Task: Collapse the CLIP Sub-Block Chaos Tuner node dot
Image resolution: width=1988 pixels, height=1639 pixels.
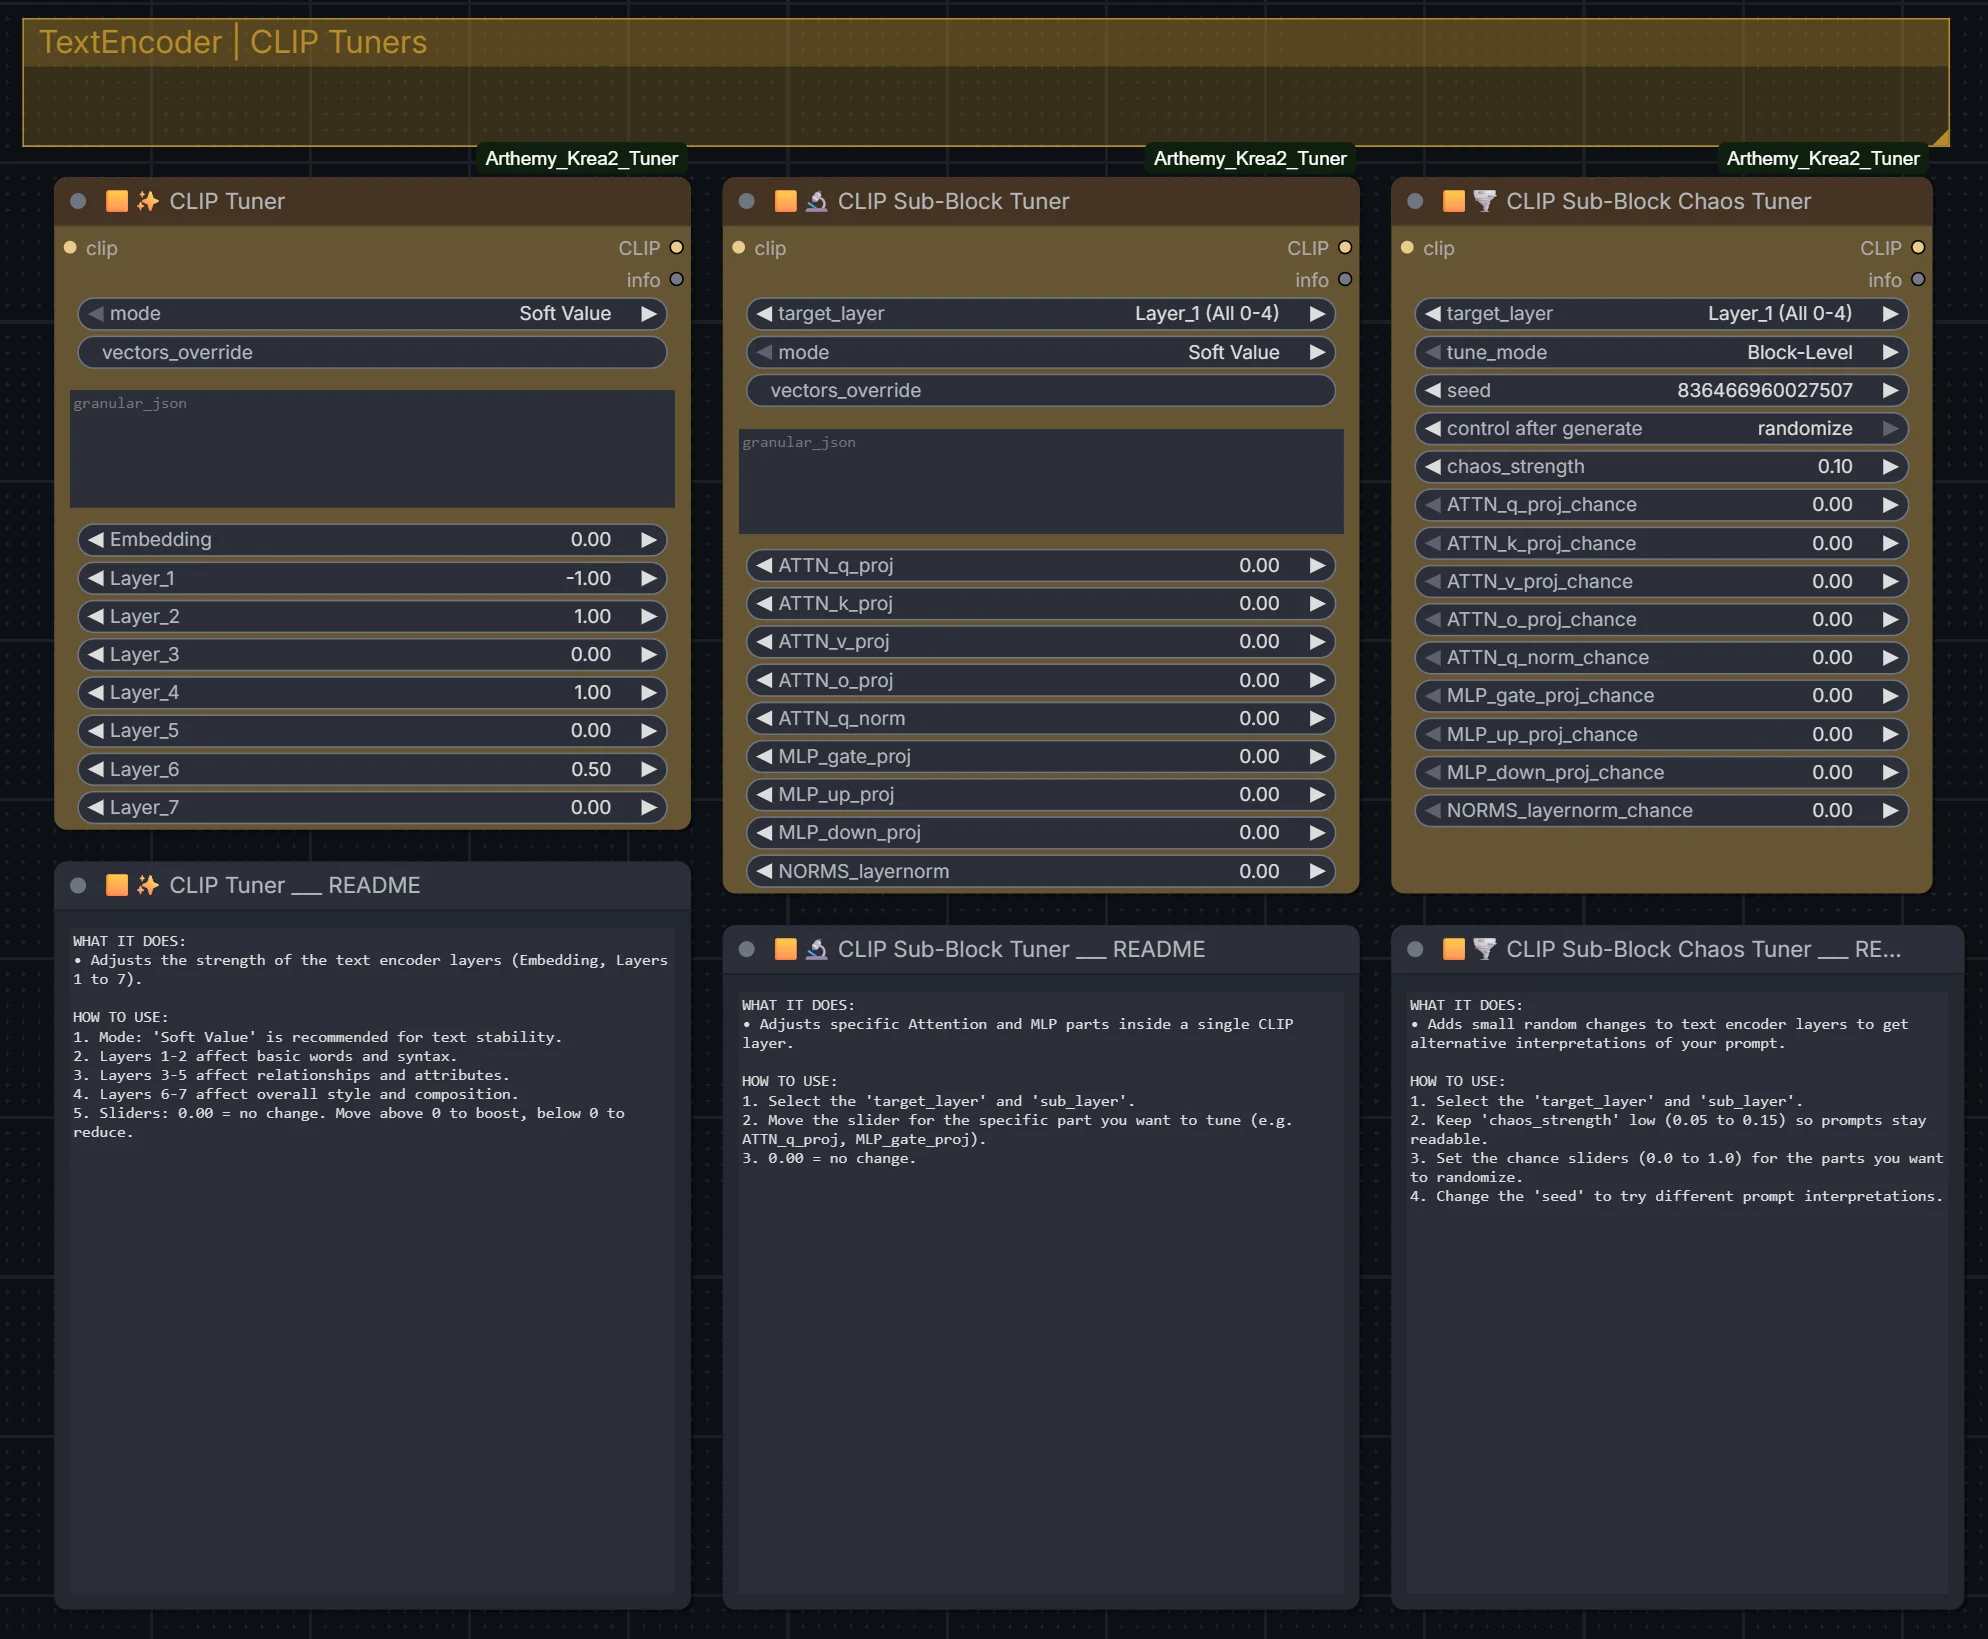Action: 1415,201
